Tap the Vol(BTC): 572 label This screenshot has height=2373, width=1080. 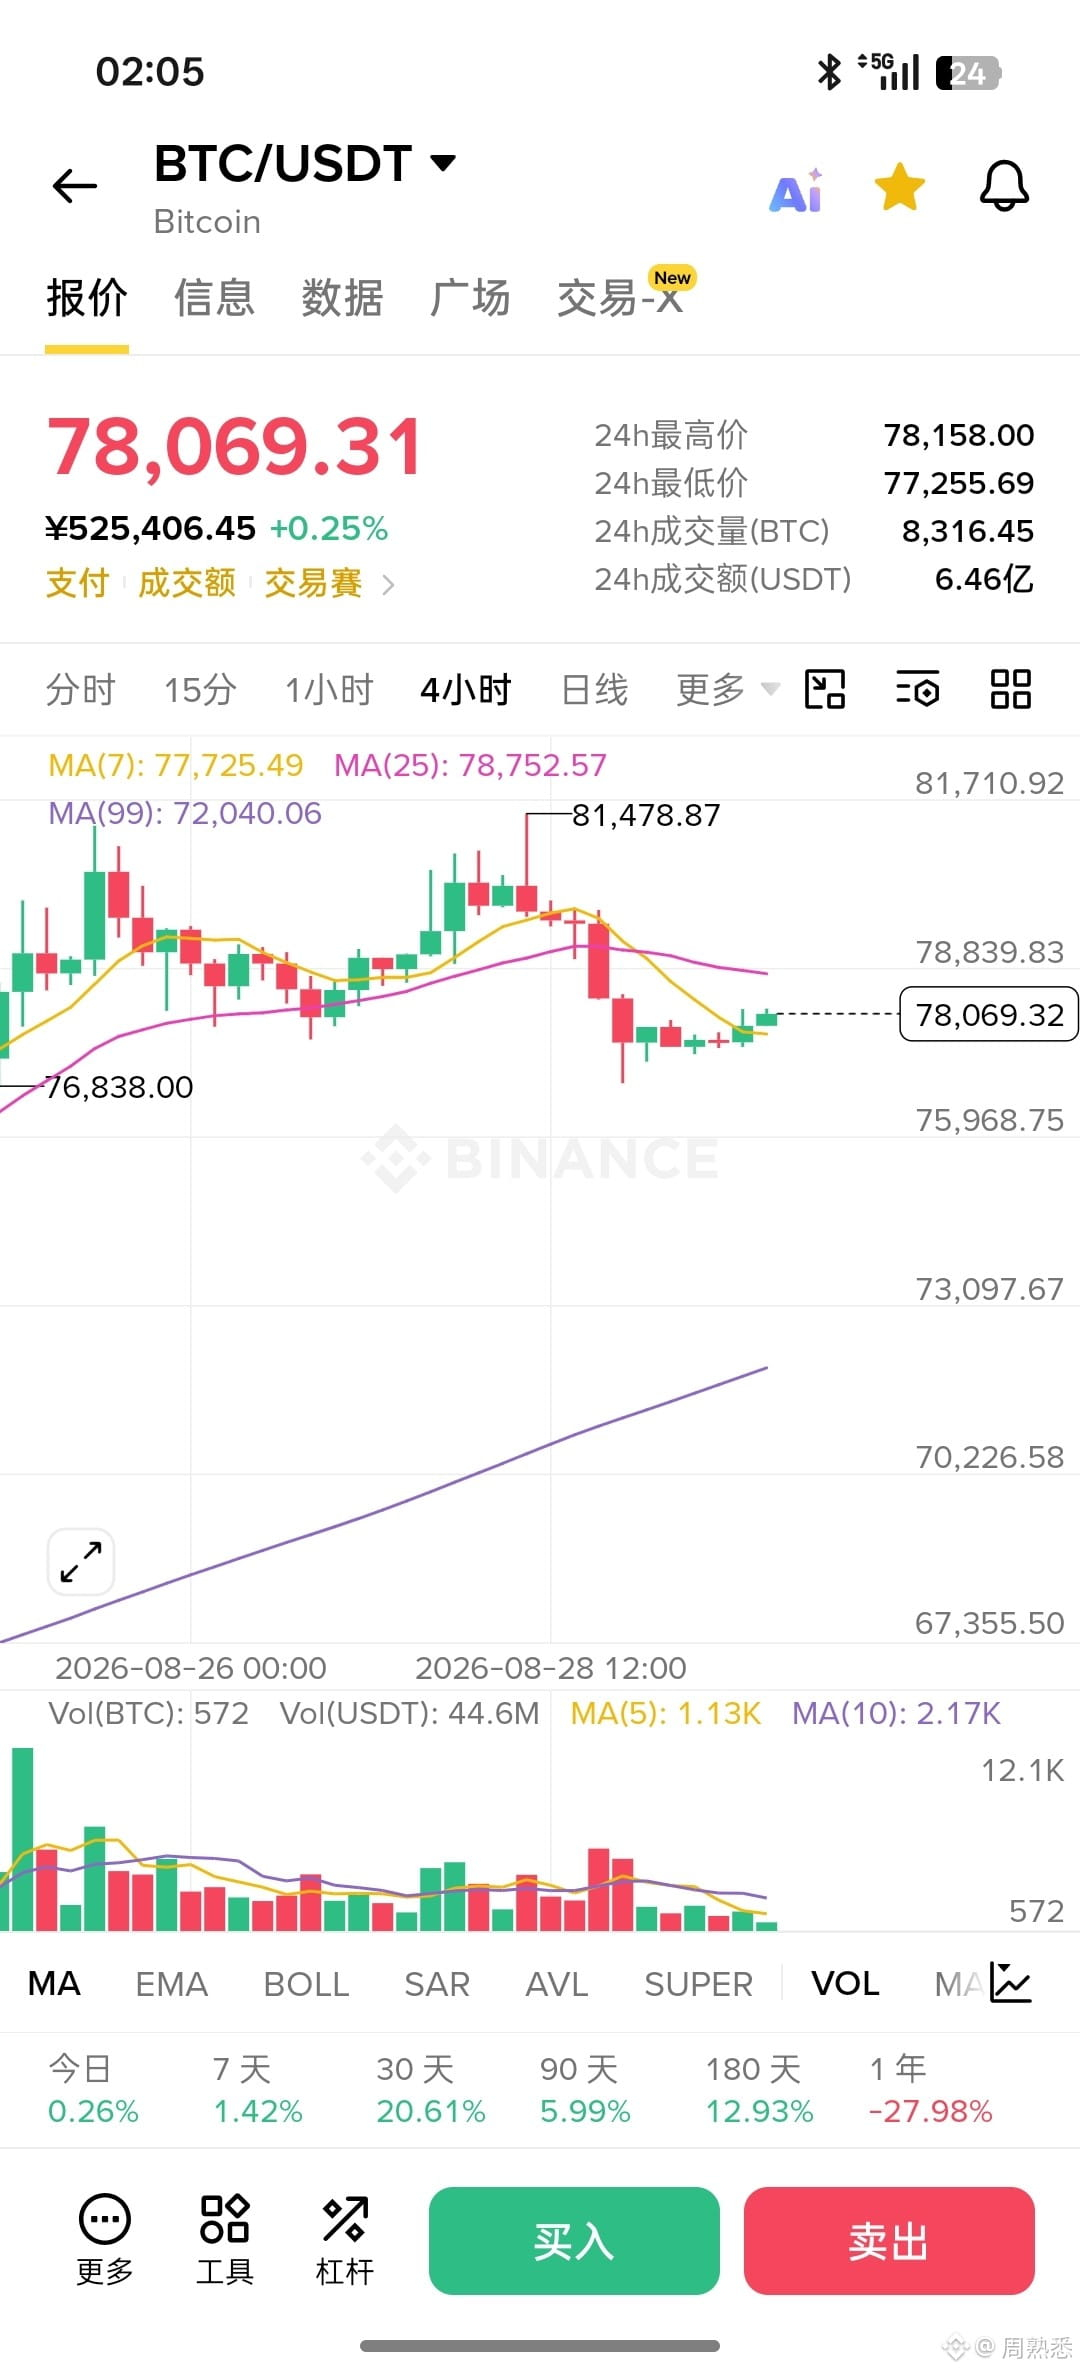tap(148, 1713)
